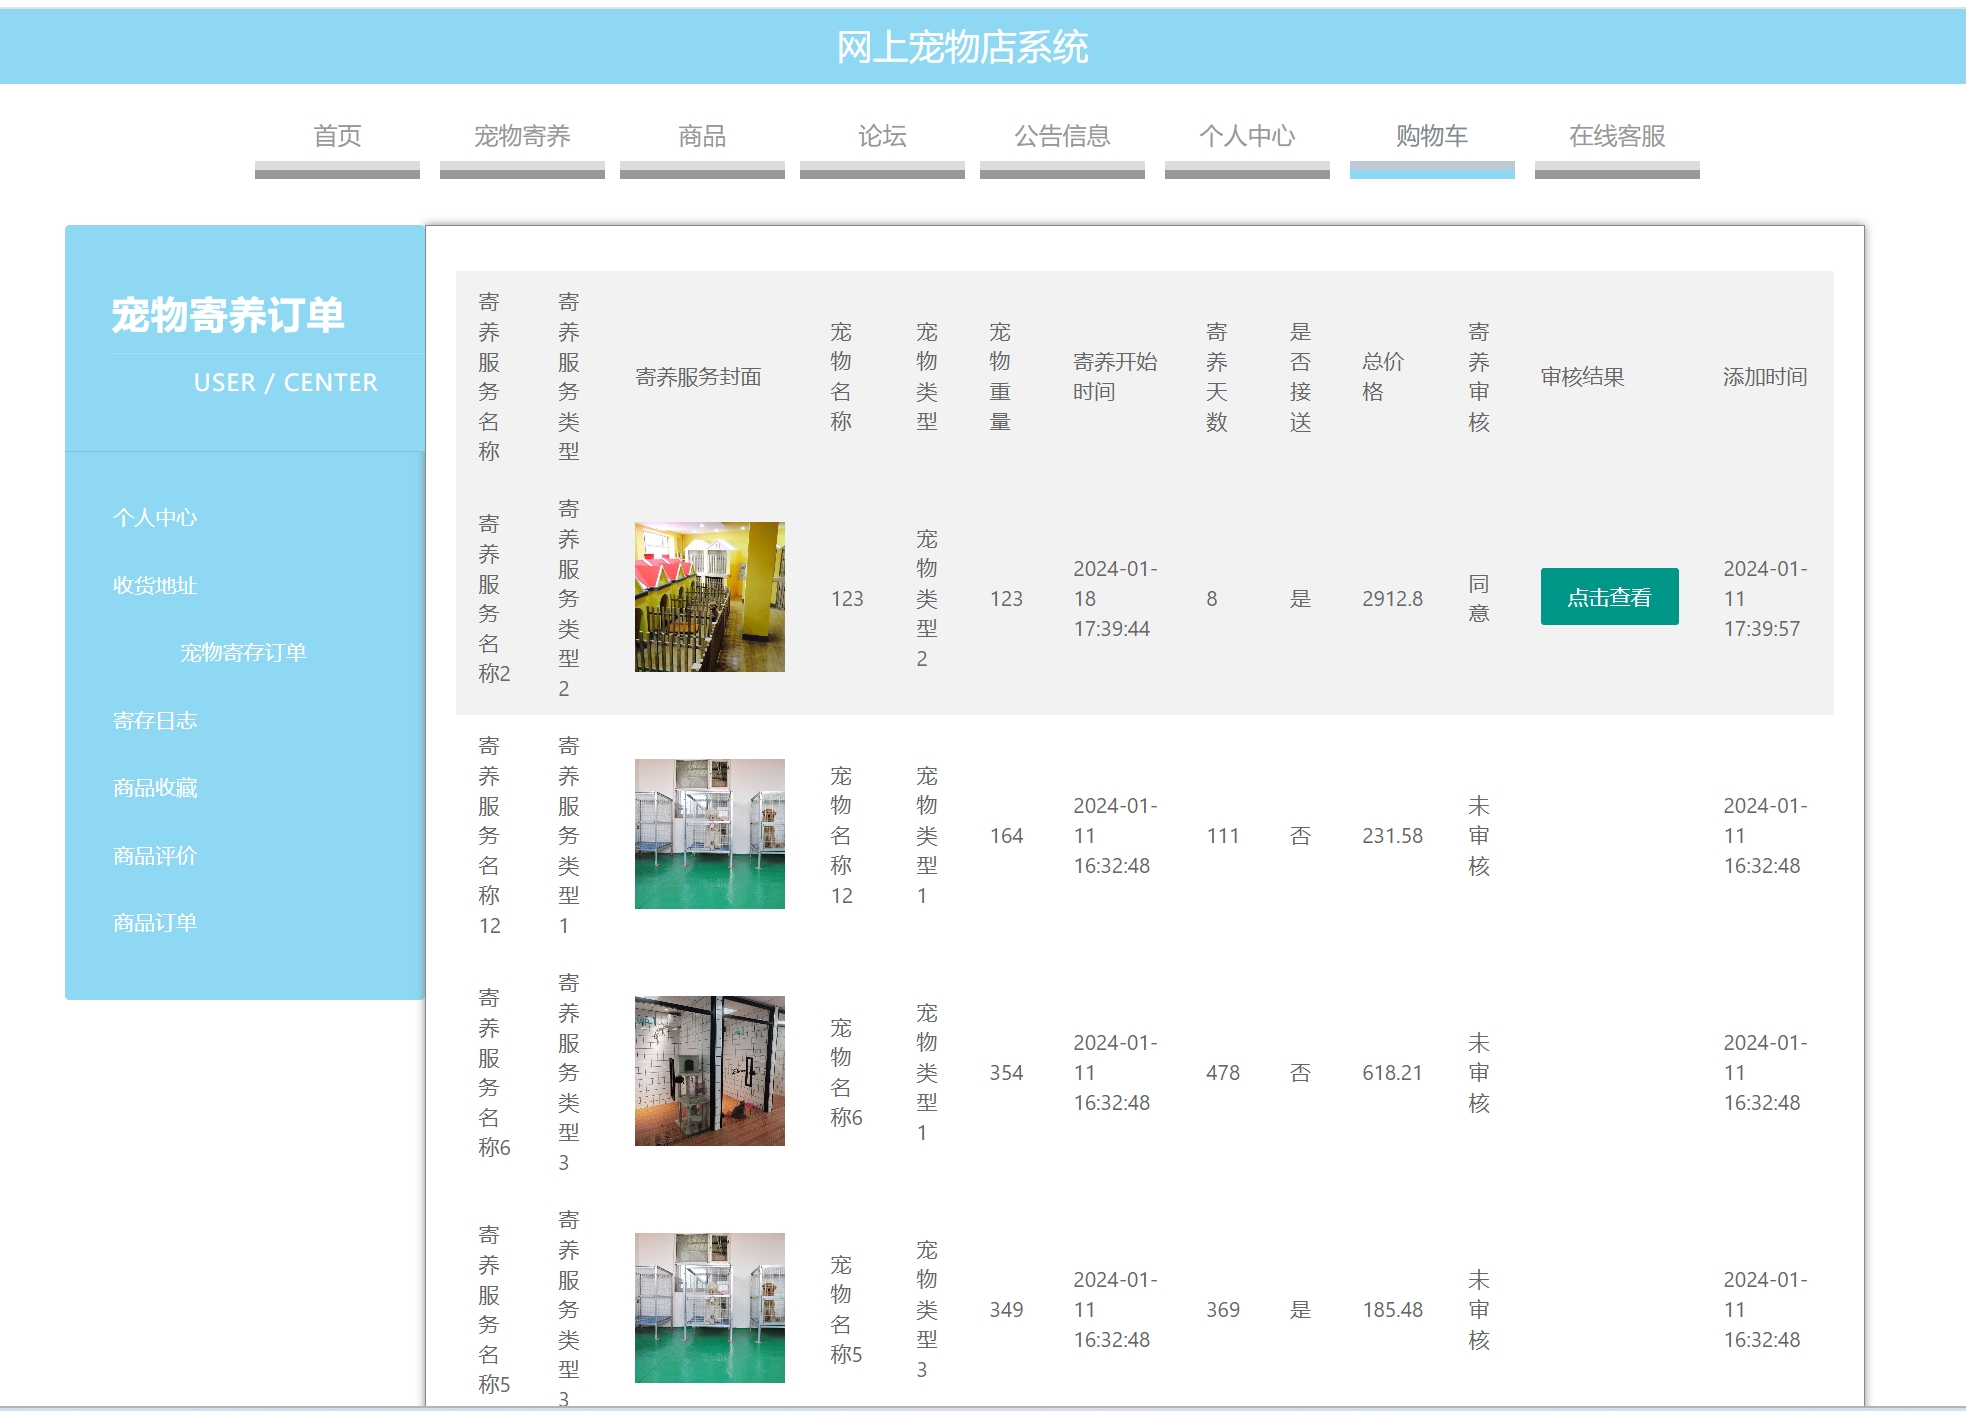Click 个人中心 in the sidebar
Image resolution: width=1966 pixels, height=1411 pixels.
click(x=155, y=518)
